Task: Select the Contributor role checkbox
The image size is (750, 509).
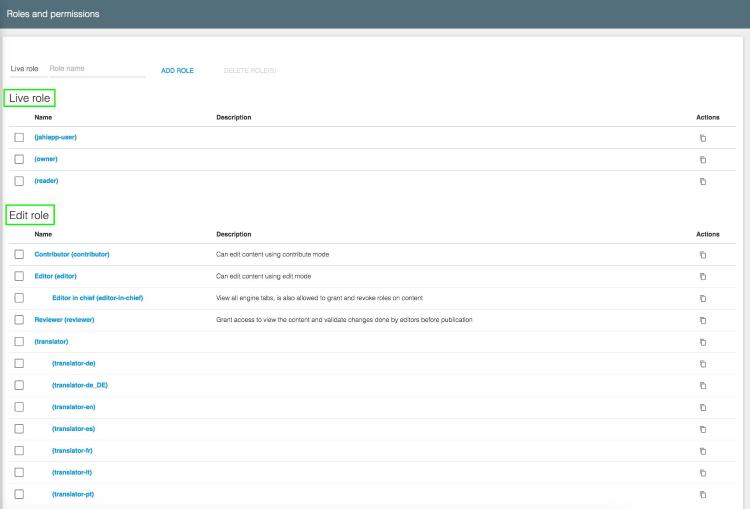Action: click(19, 254)
